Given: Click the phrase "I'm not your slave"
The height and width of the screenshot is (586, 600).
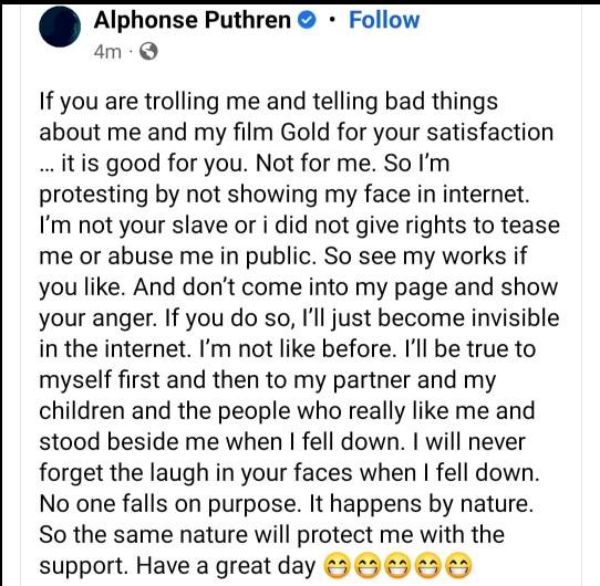Looking at the screenshot, I should [132, 226].
